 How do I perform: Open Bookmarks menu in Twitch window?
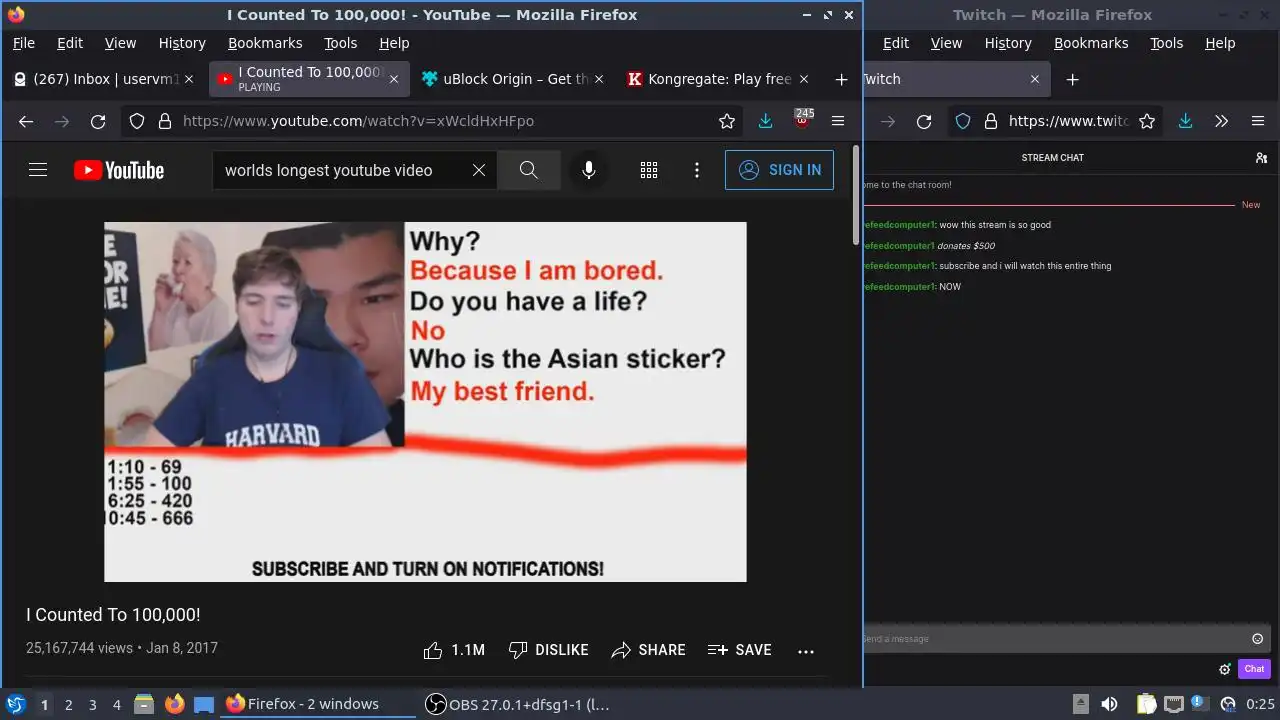tap(1091, 43)
